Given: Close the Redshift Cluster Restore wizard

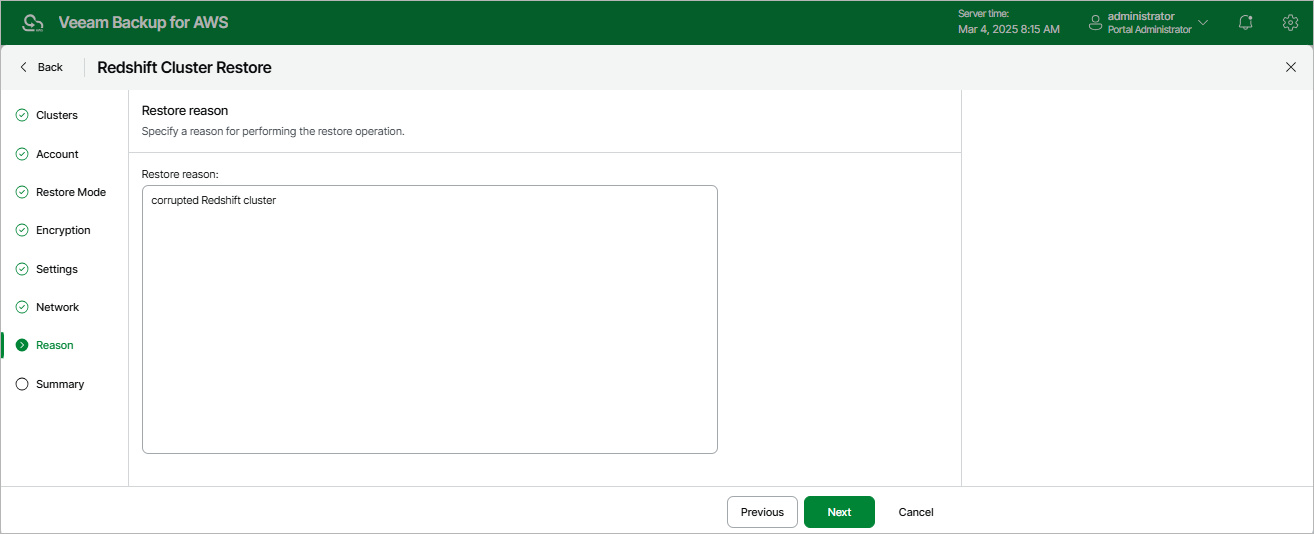Looking at the screenshot, I should coord(1290,67).
